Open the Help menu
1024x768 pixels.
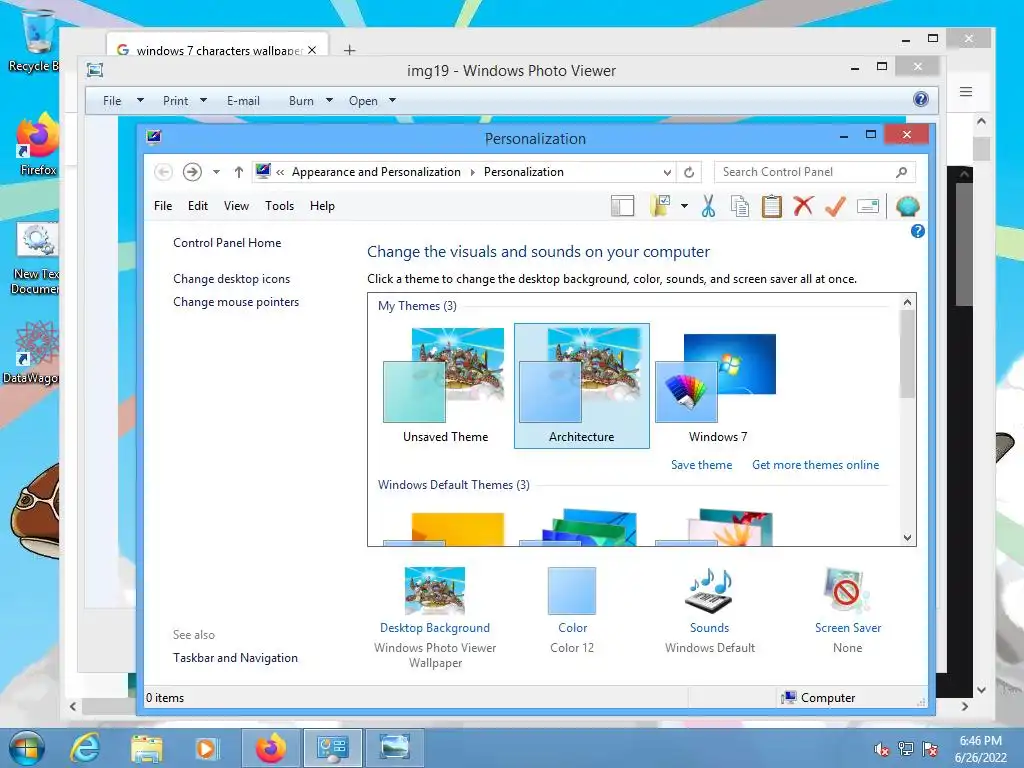click(x=322, y=206)
